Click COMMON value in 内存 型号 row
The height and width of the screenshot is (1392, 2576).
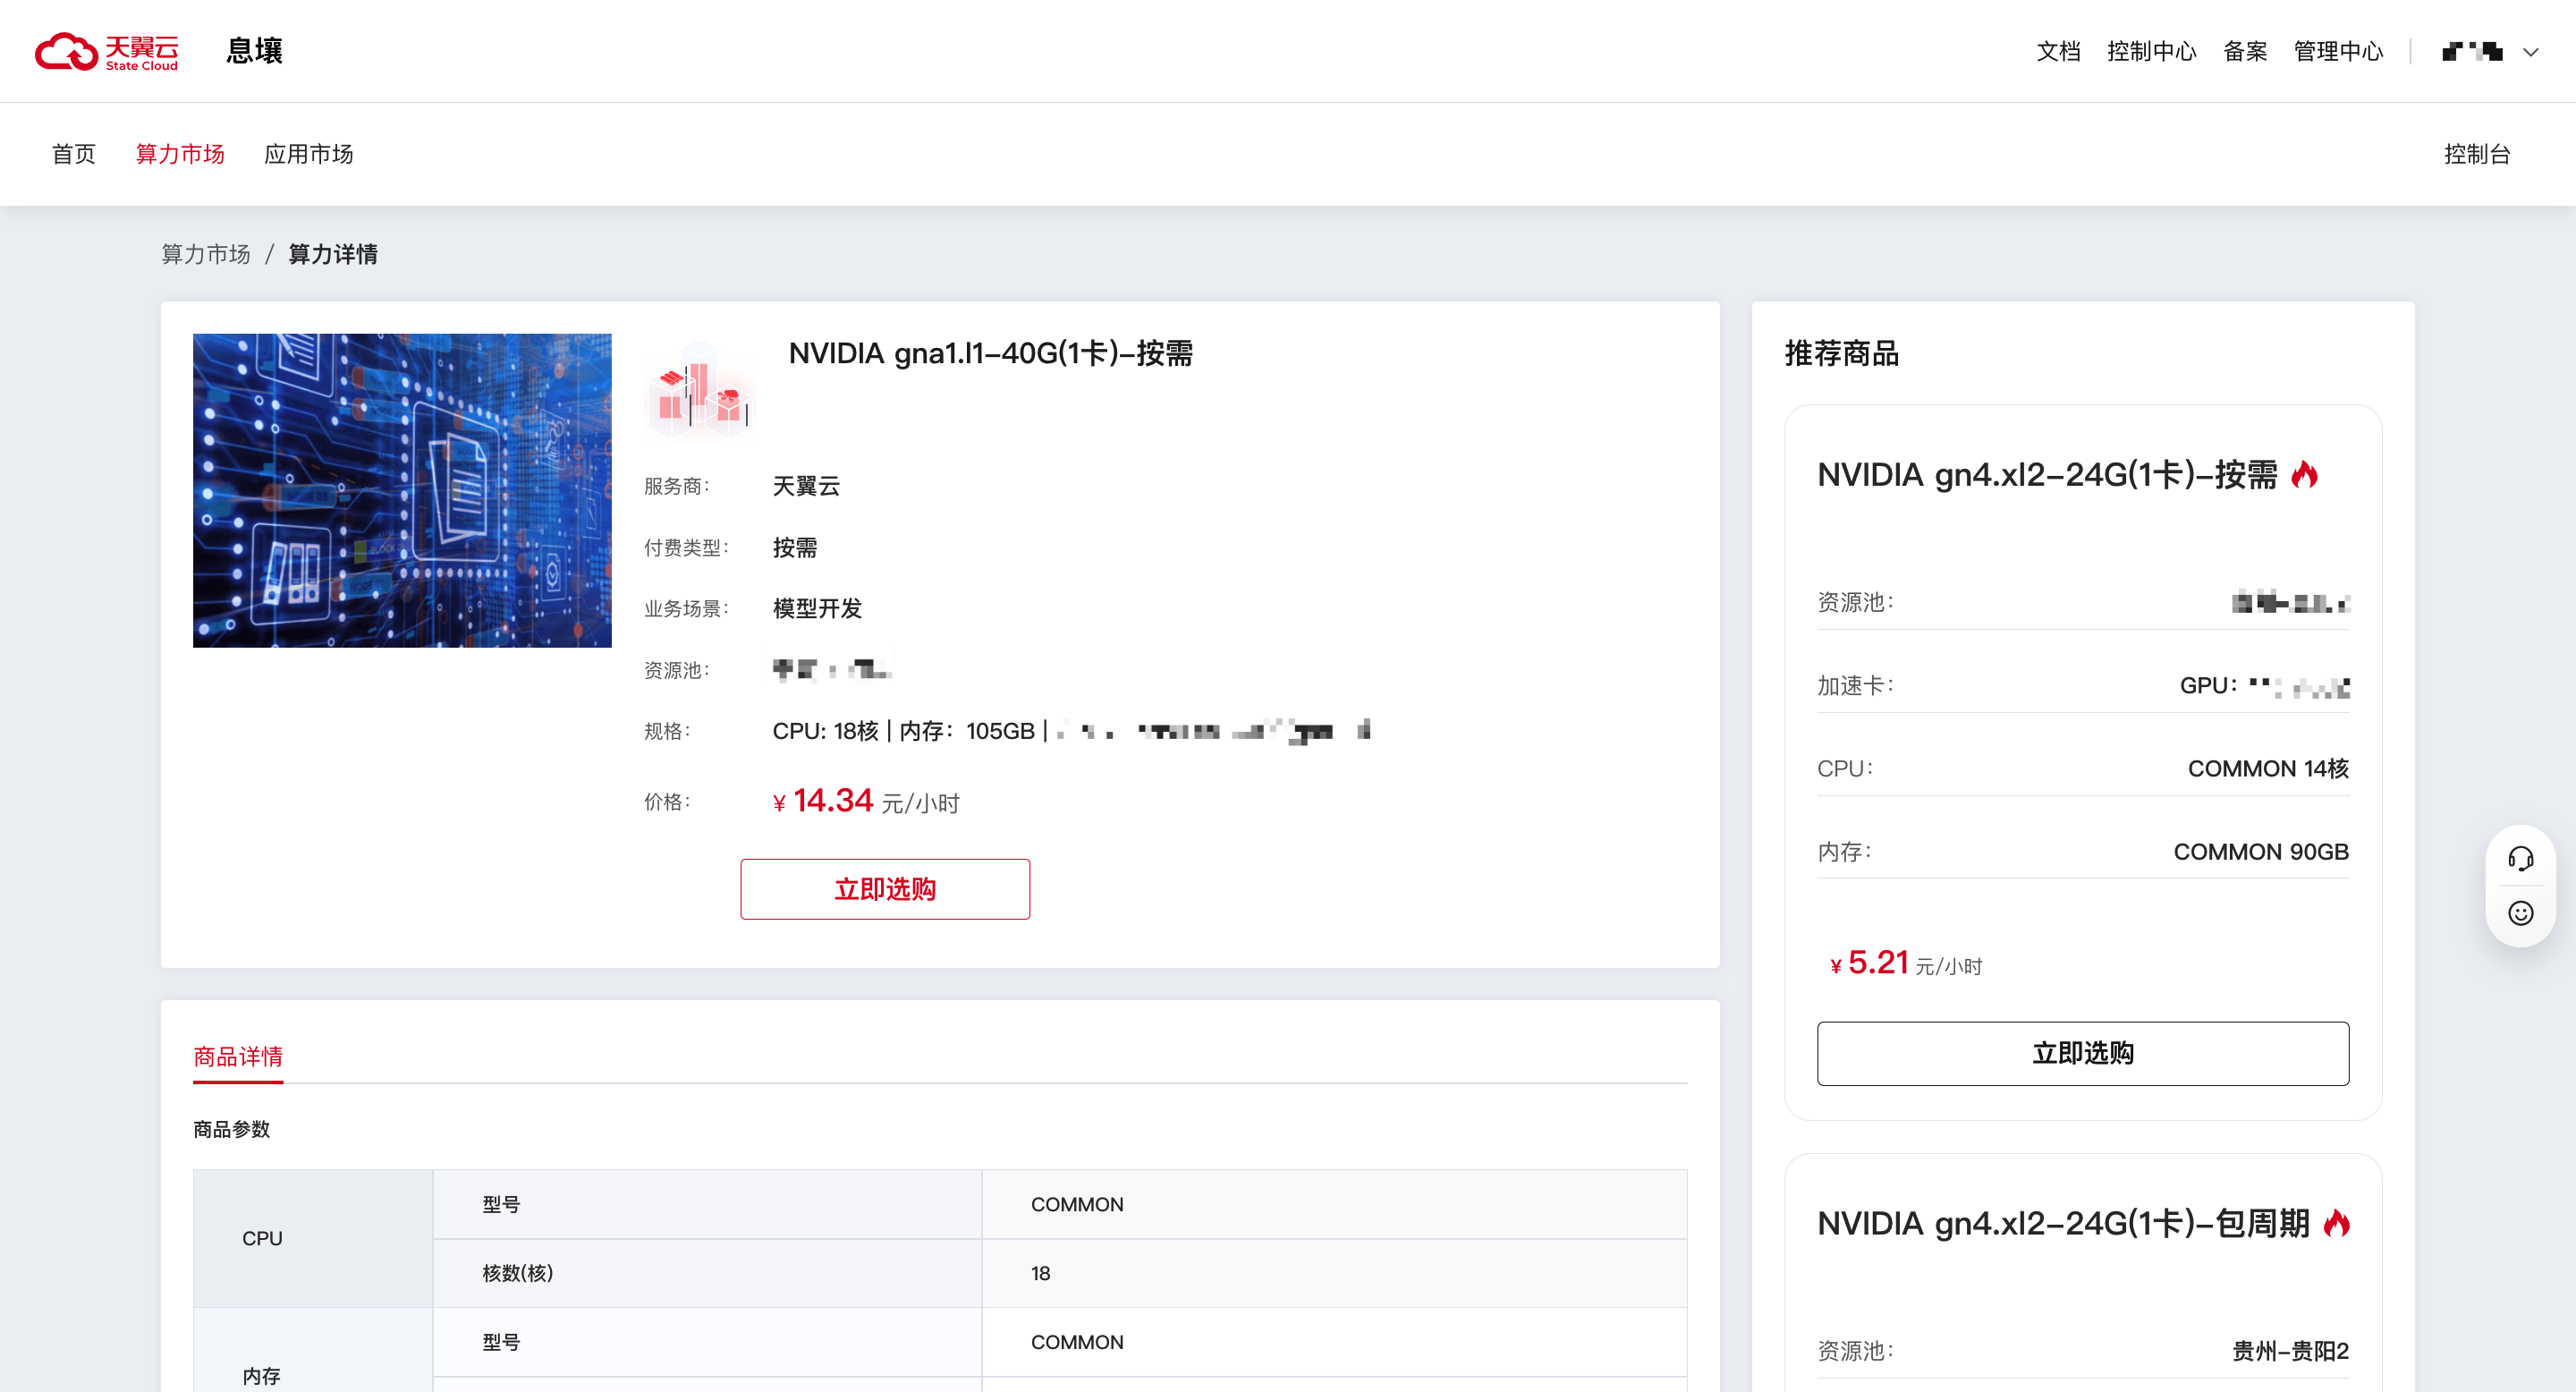(1334, 1342)
